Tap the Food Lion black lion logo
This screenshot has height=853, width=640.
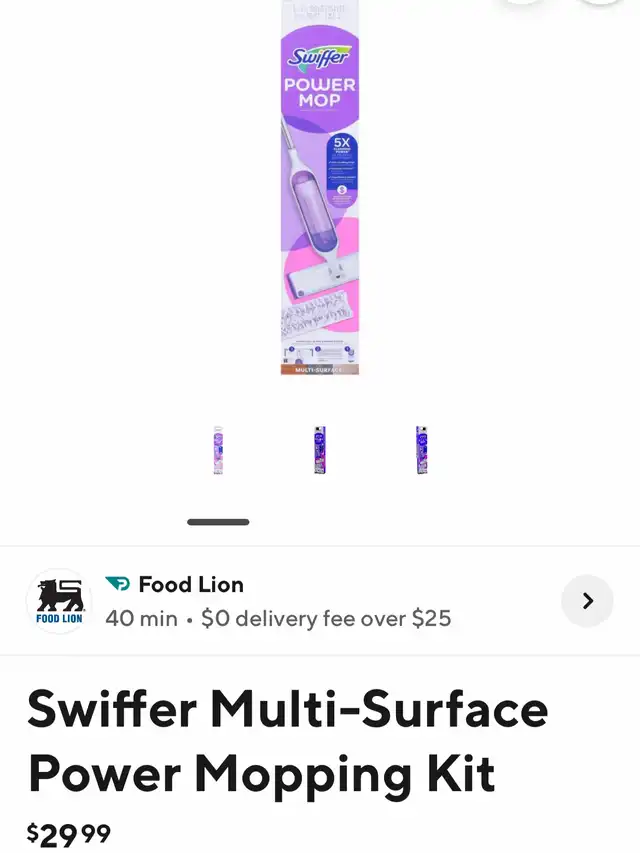click(59, 601)
